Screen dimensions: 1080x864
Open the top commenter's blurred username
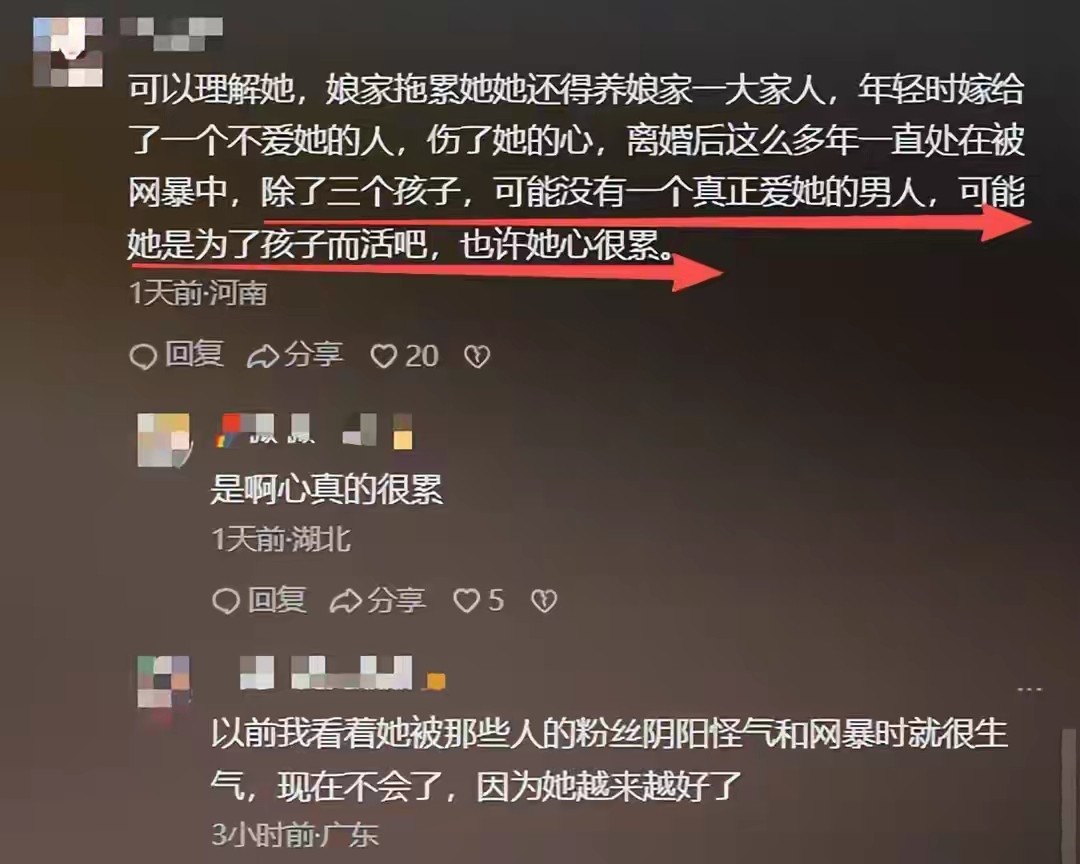172,33
